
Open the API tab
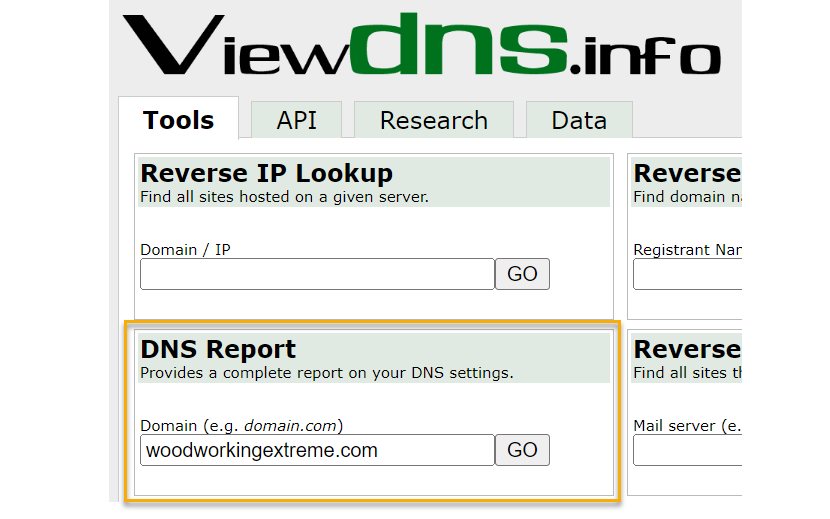pos(296,121)
